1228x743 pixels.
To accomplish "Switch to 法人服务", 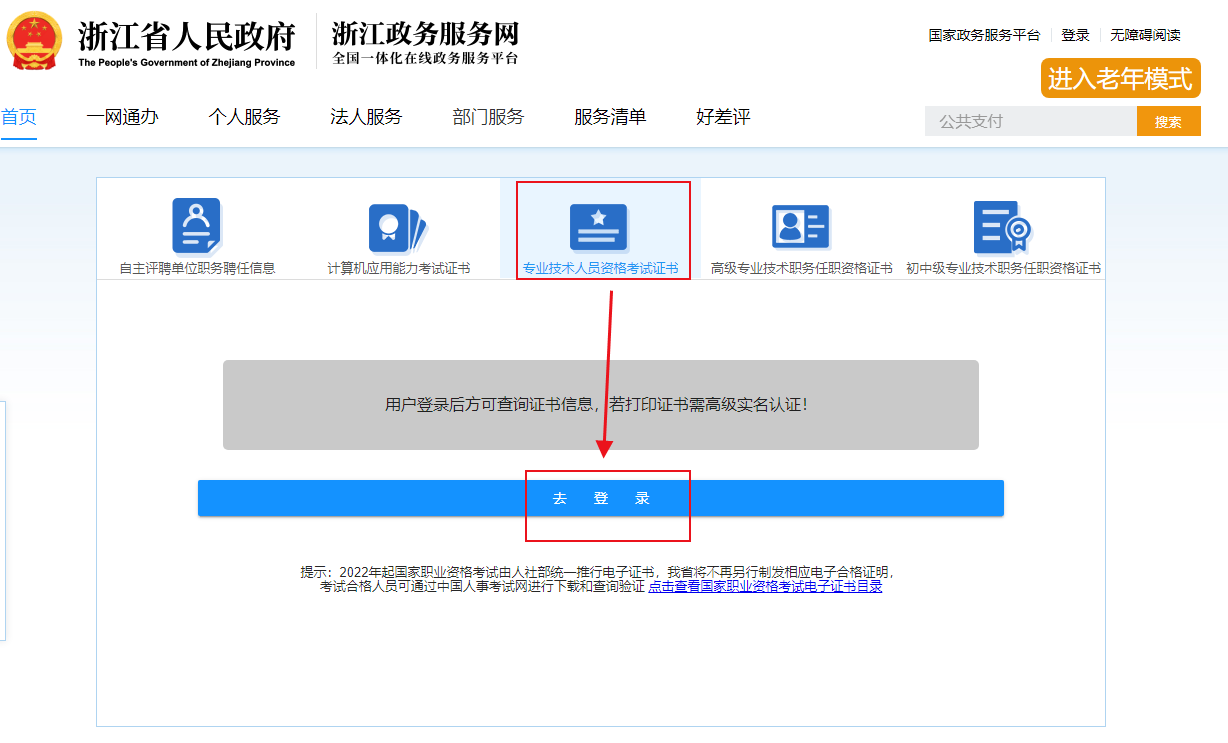I will click(366, 116).
